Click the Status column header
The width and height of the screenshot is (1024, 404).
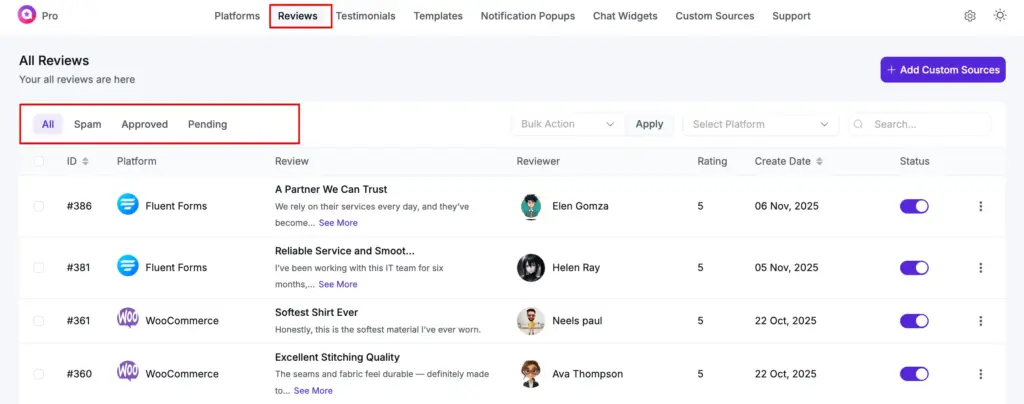point(914,161)
